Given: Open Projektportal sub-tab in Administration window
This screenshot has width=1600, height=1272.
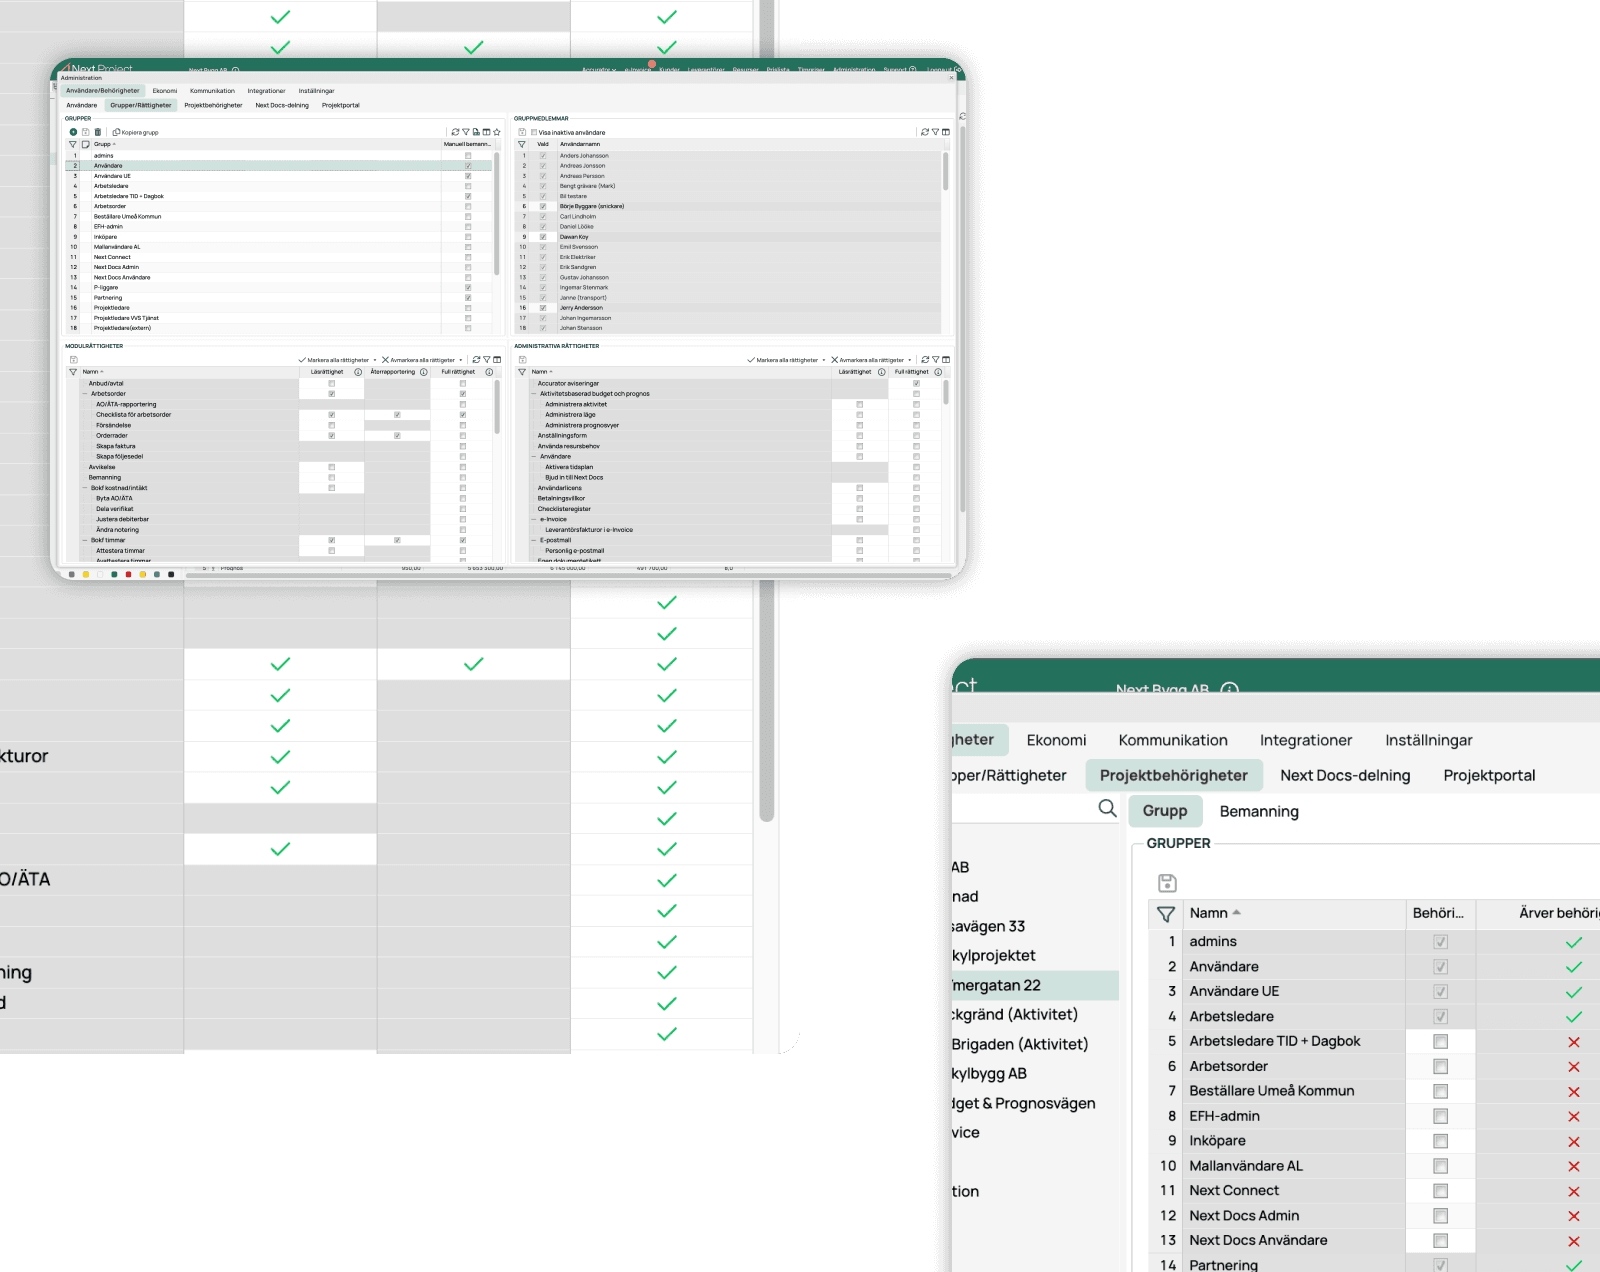Looking at the screenshot, I should click(341, 105).
